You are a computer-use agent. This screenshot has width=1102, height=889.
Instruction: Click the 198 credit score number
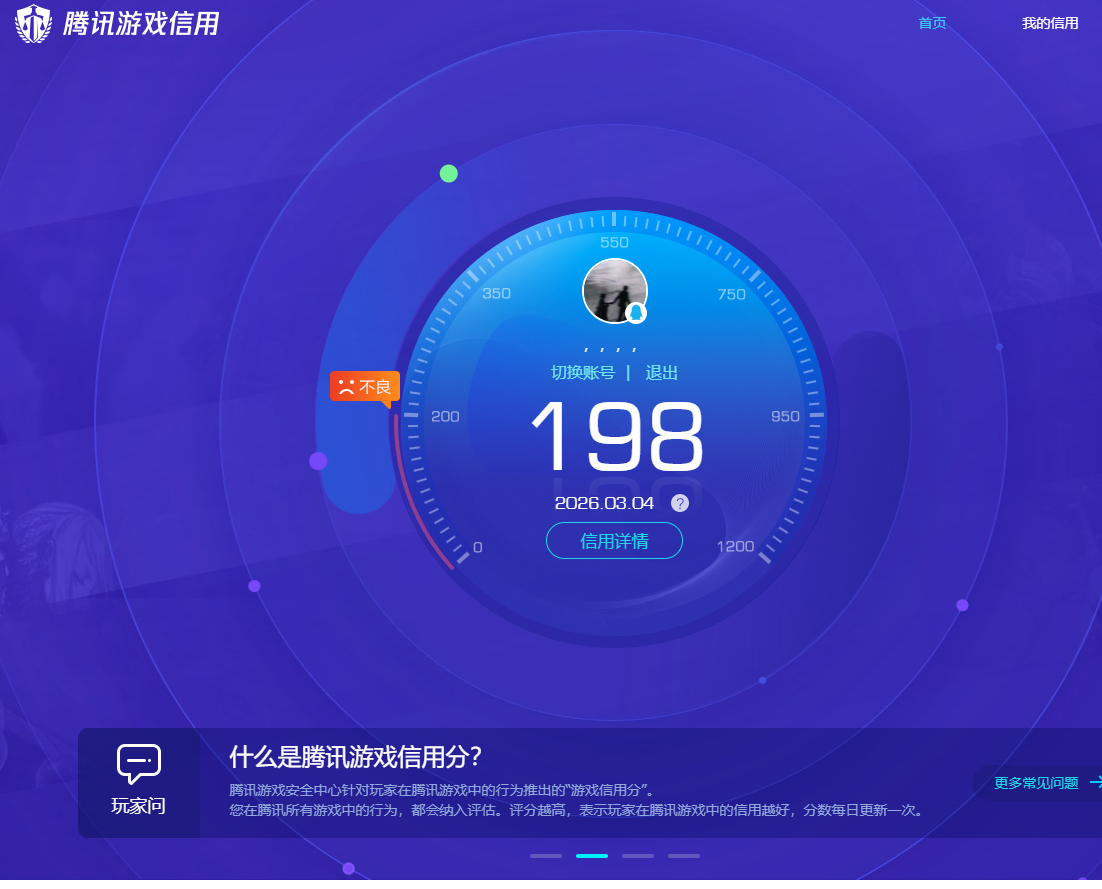click(617, 436)
